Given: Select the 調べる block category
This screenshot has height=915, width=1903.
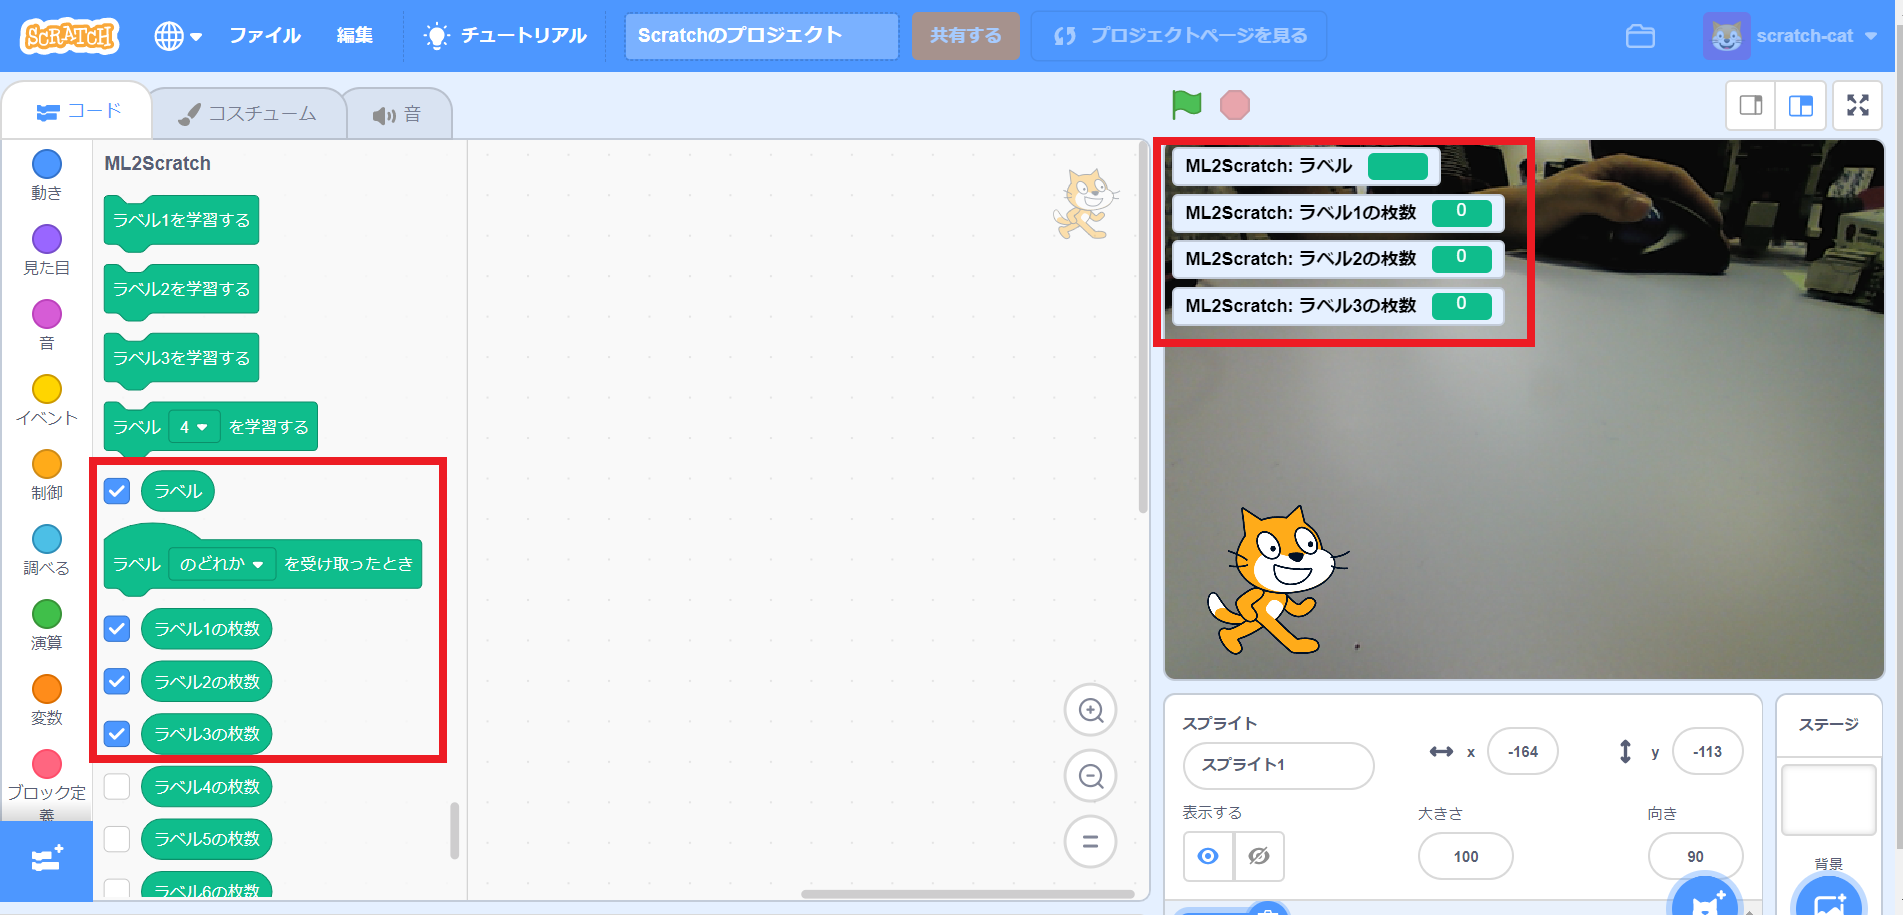Looking at the screenshot, I should tap(47, 550).
